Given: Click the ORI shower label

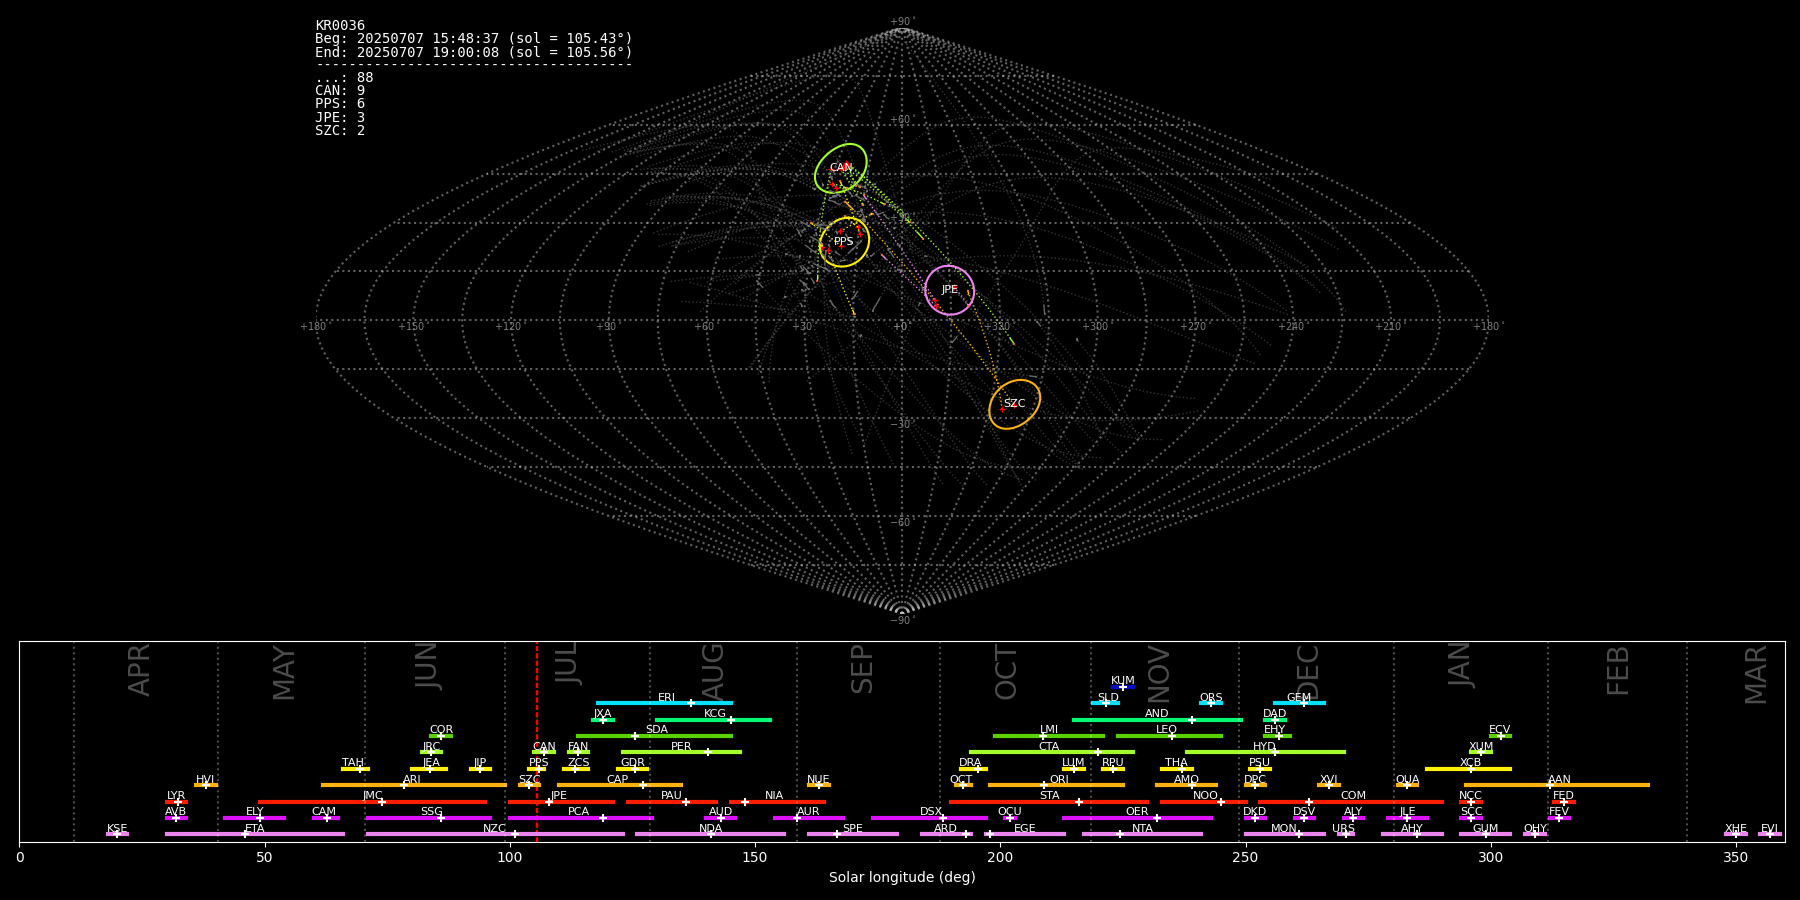Looking at the screenshot, I should click(x=1059, y=780).
